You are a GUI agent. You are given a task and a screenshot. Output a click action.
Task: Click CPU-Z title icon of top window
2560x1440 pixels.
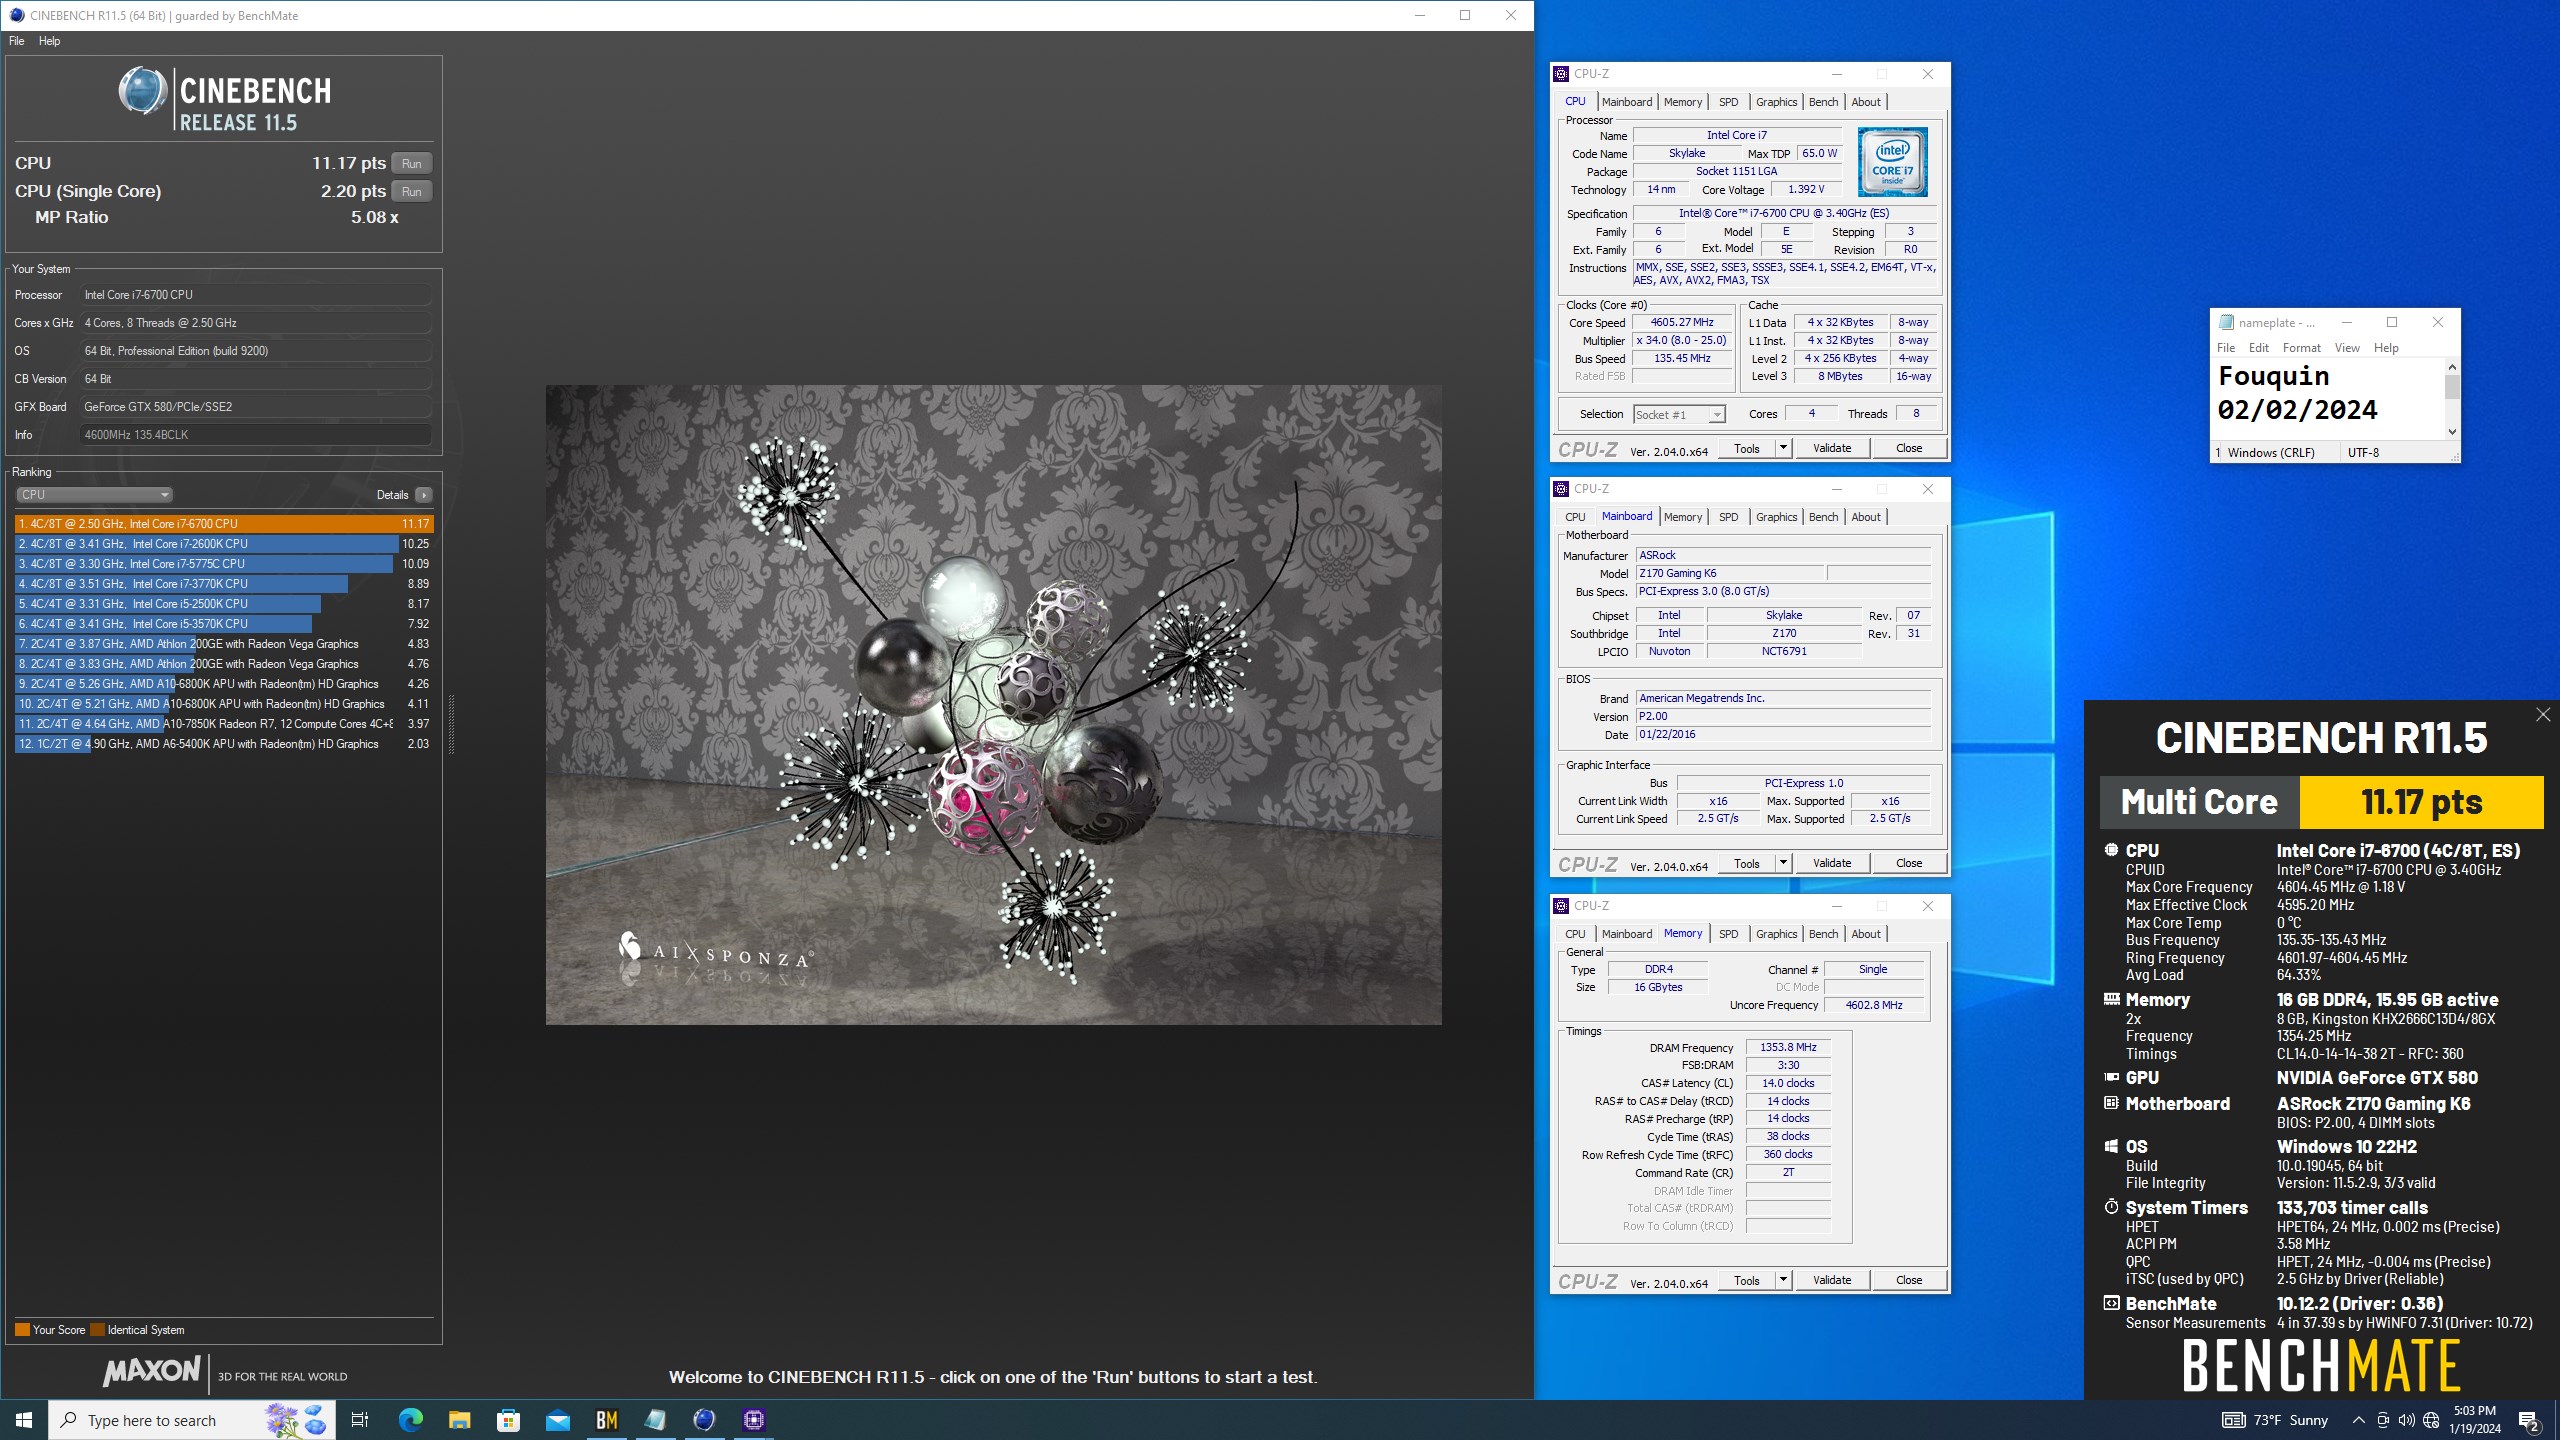pyautogui.click(x=1561, y=74)
